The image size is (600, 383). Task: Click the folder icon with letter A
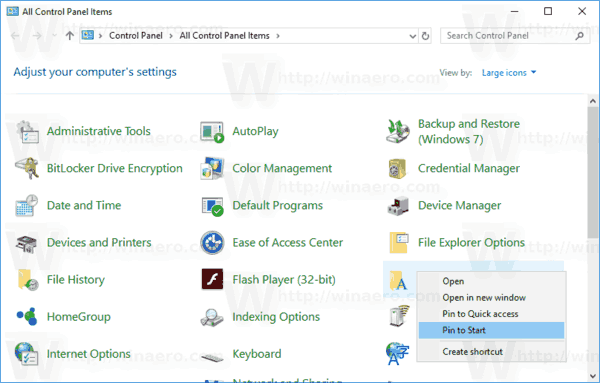coord(398,280)
